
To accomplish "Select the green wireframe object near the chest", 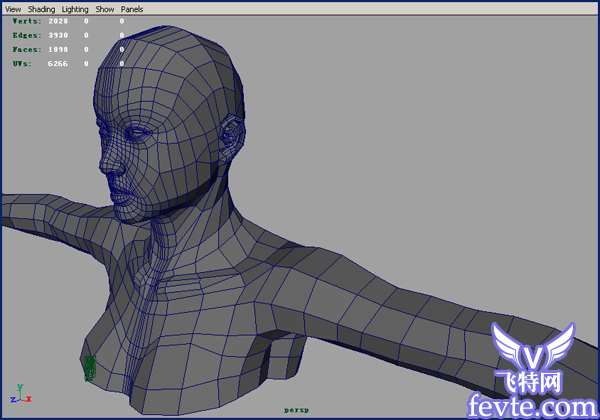I will 90,368.
